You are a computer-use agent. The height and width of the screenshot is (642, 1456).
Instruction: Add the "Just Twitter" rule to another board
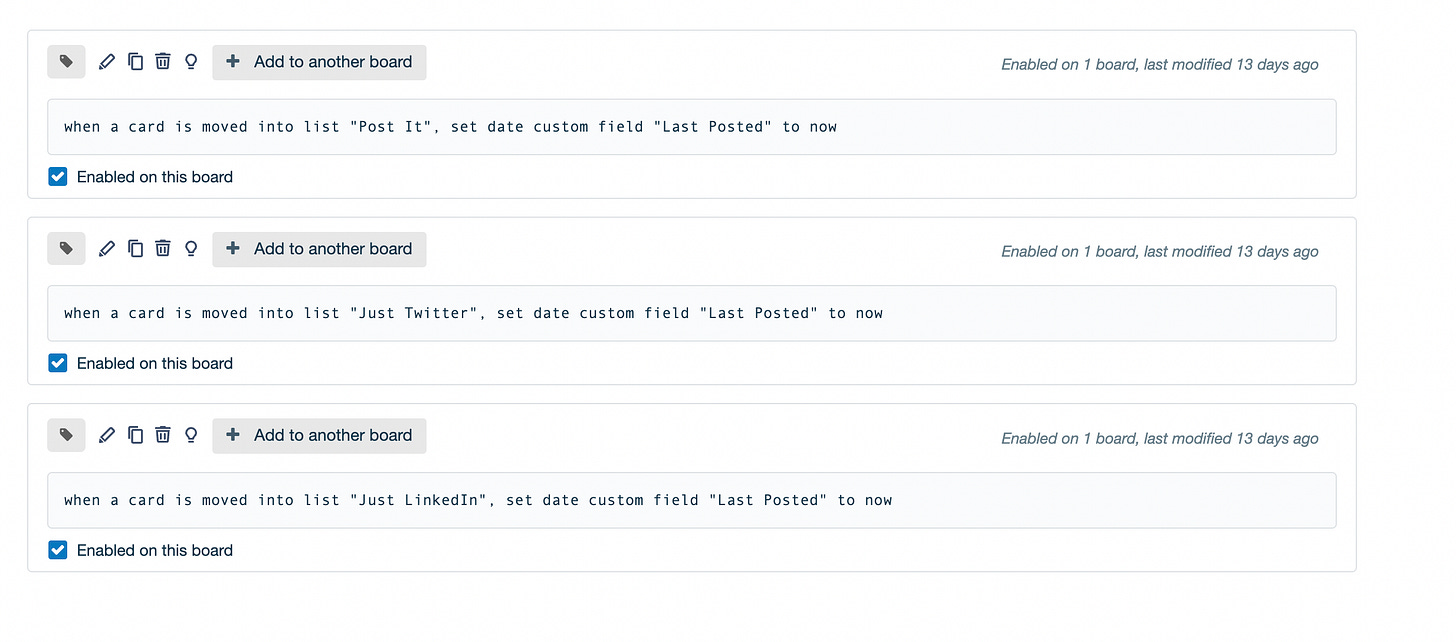[319, 249]
